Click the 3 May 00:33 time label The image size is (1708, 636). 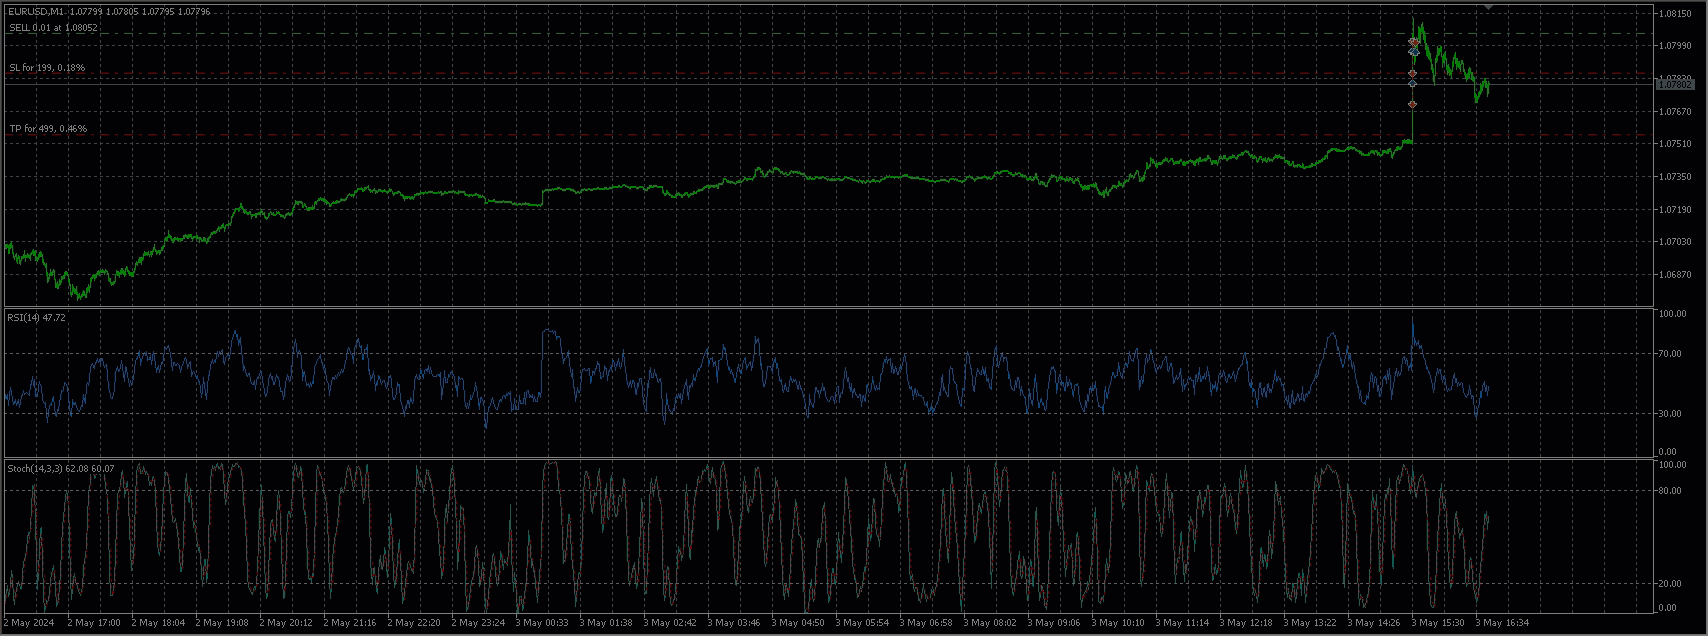point(542,623)
